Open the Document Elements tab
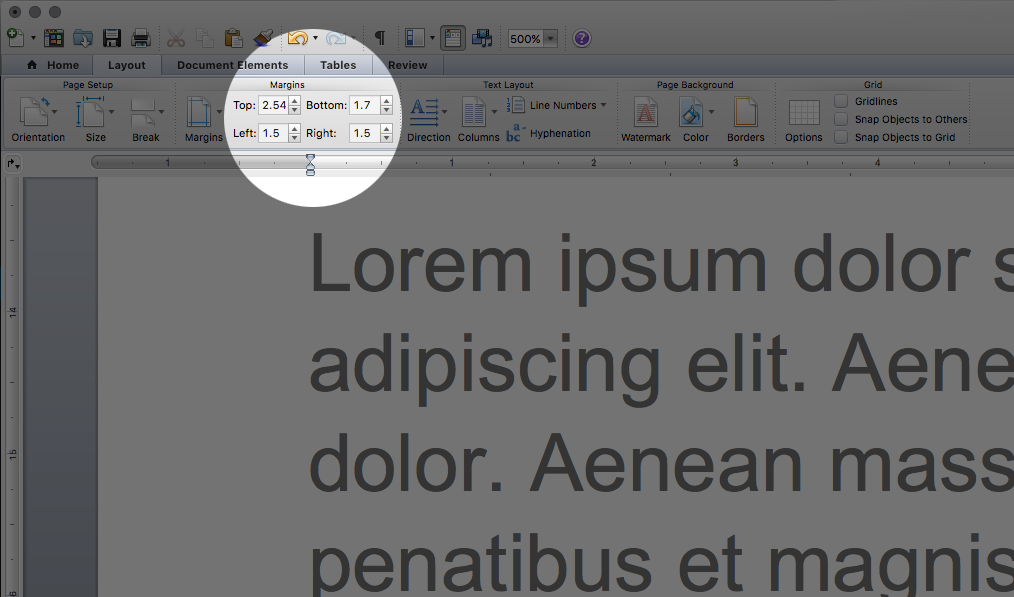The height and width of the screenshot is (597, 1014). point(233,65)
